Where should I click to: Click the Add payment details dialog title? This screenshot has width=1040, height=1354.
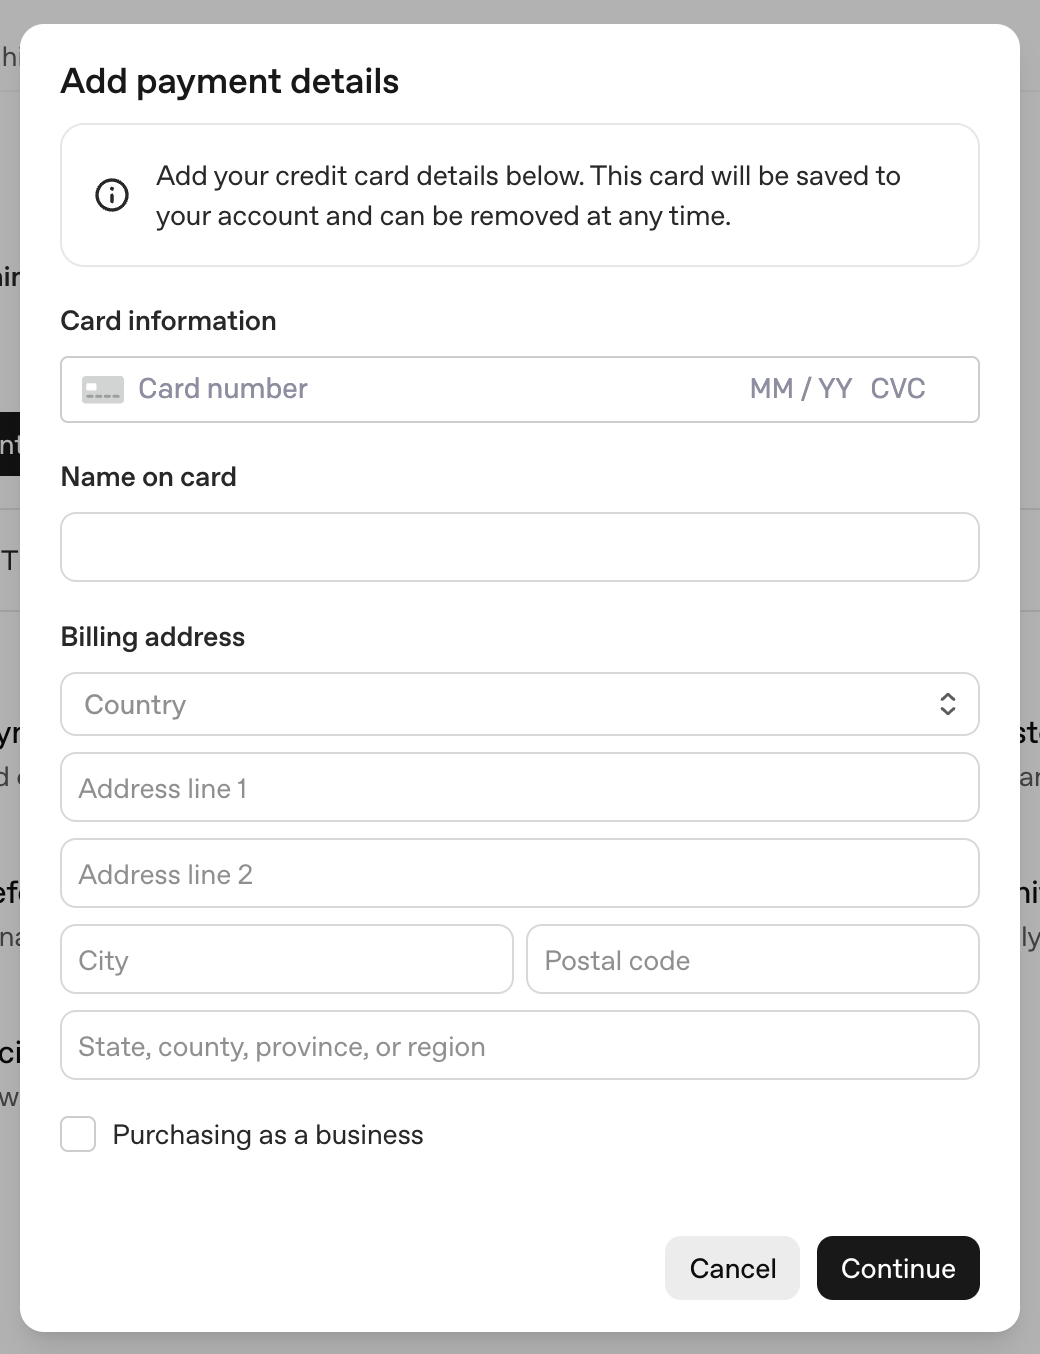point(230,81)
